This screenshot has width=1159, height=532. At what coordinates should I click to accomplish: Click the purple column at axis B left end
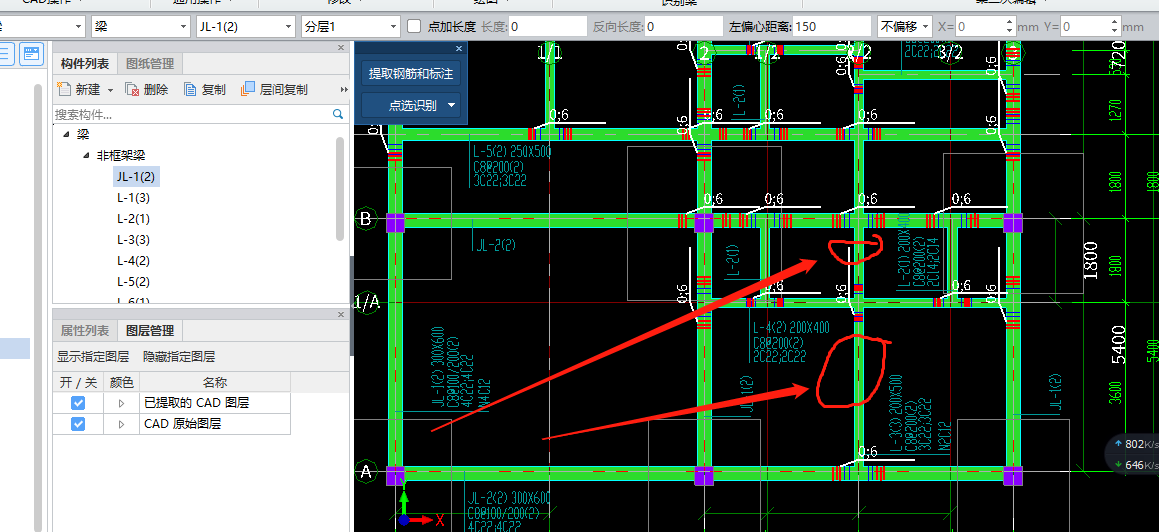[x=395, y=221]
